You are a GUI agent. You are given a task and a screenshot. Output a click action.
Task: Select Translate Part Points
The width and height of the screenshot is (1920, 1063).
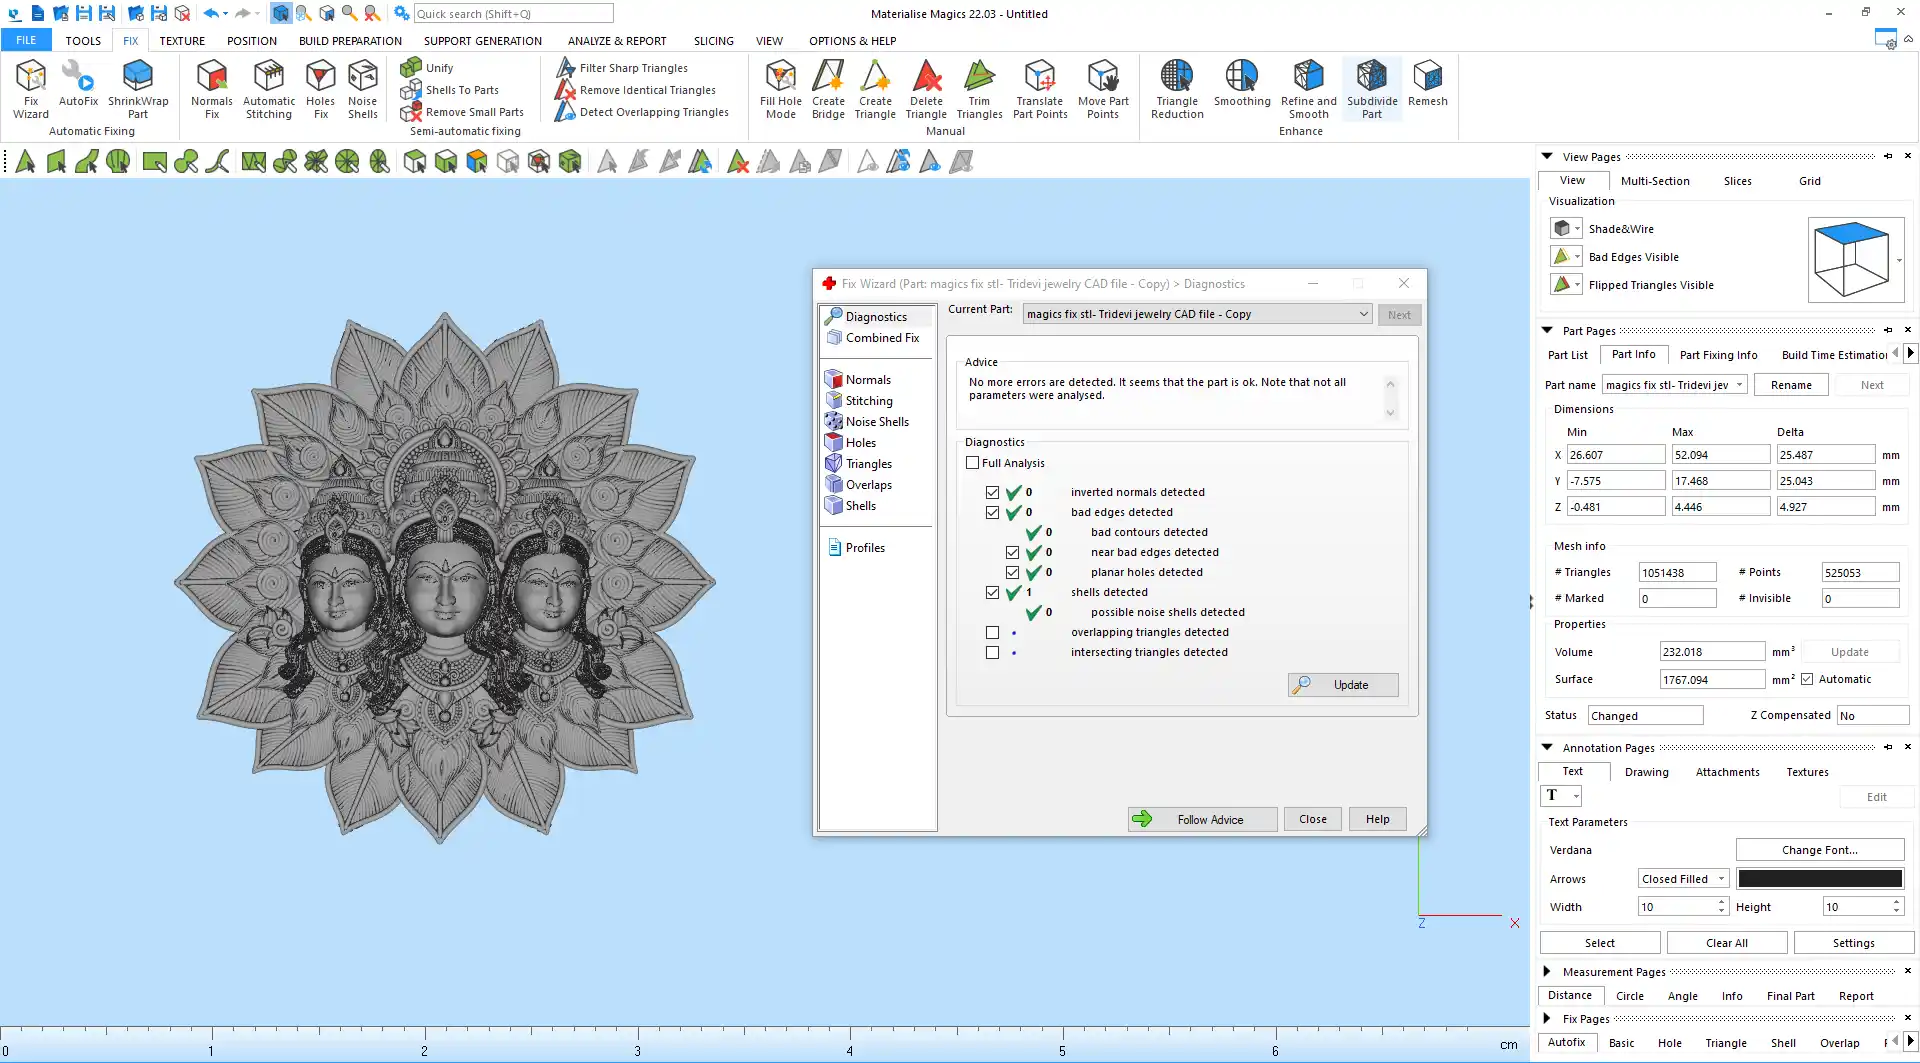point(1040,89)
